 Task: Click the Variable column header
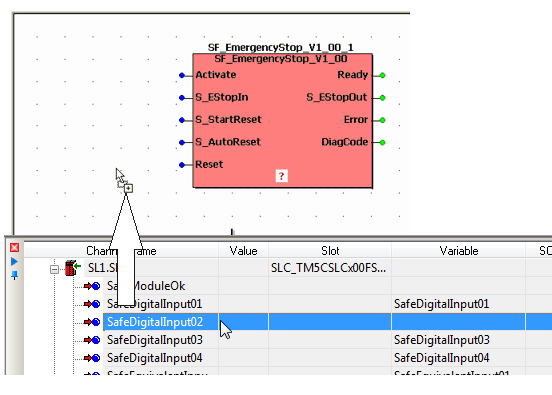point(459,251)
